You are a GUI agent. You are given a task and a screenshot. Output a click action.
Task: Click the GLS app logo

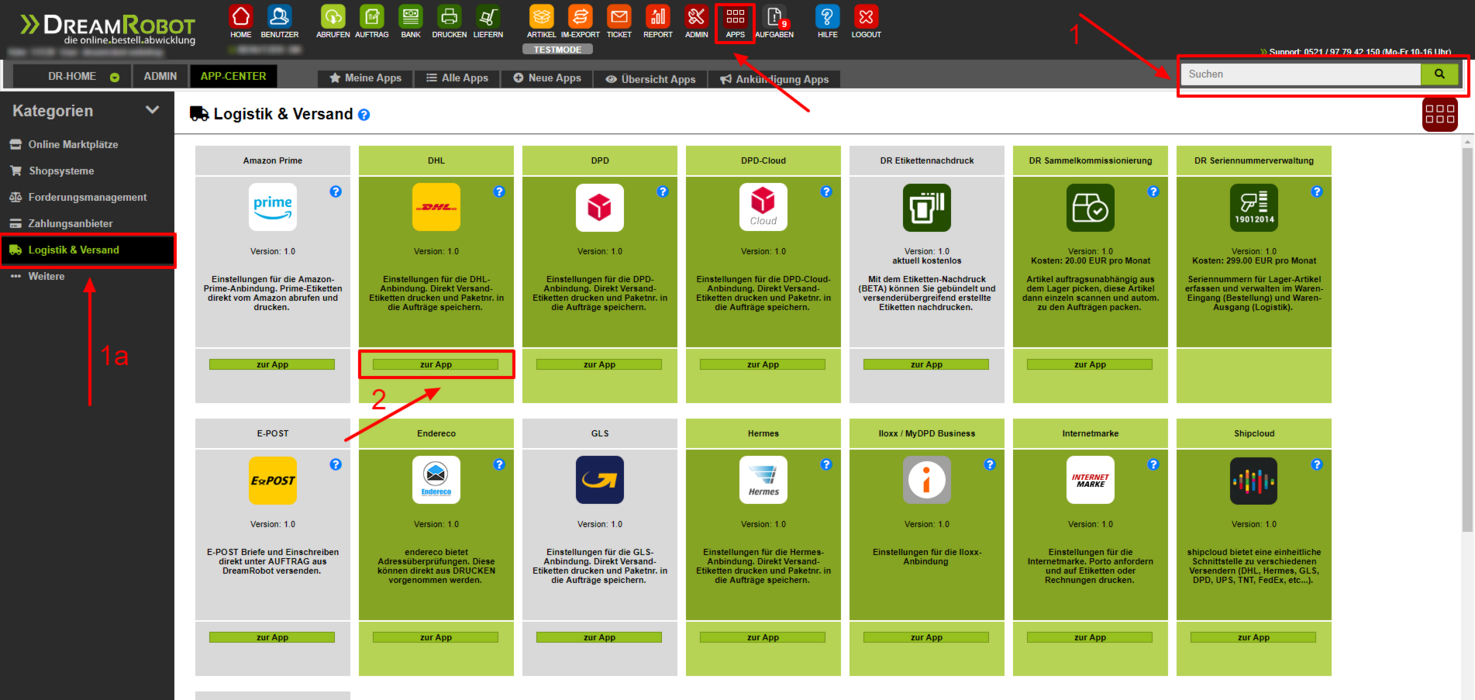[600, 480]
